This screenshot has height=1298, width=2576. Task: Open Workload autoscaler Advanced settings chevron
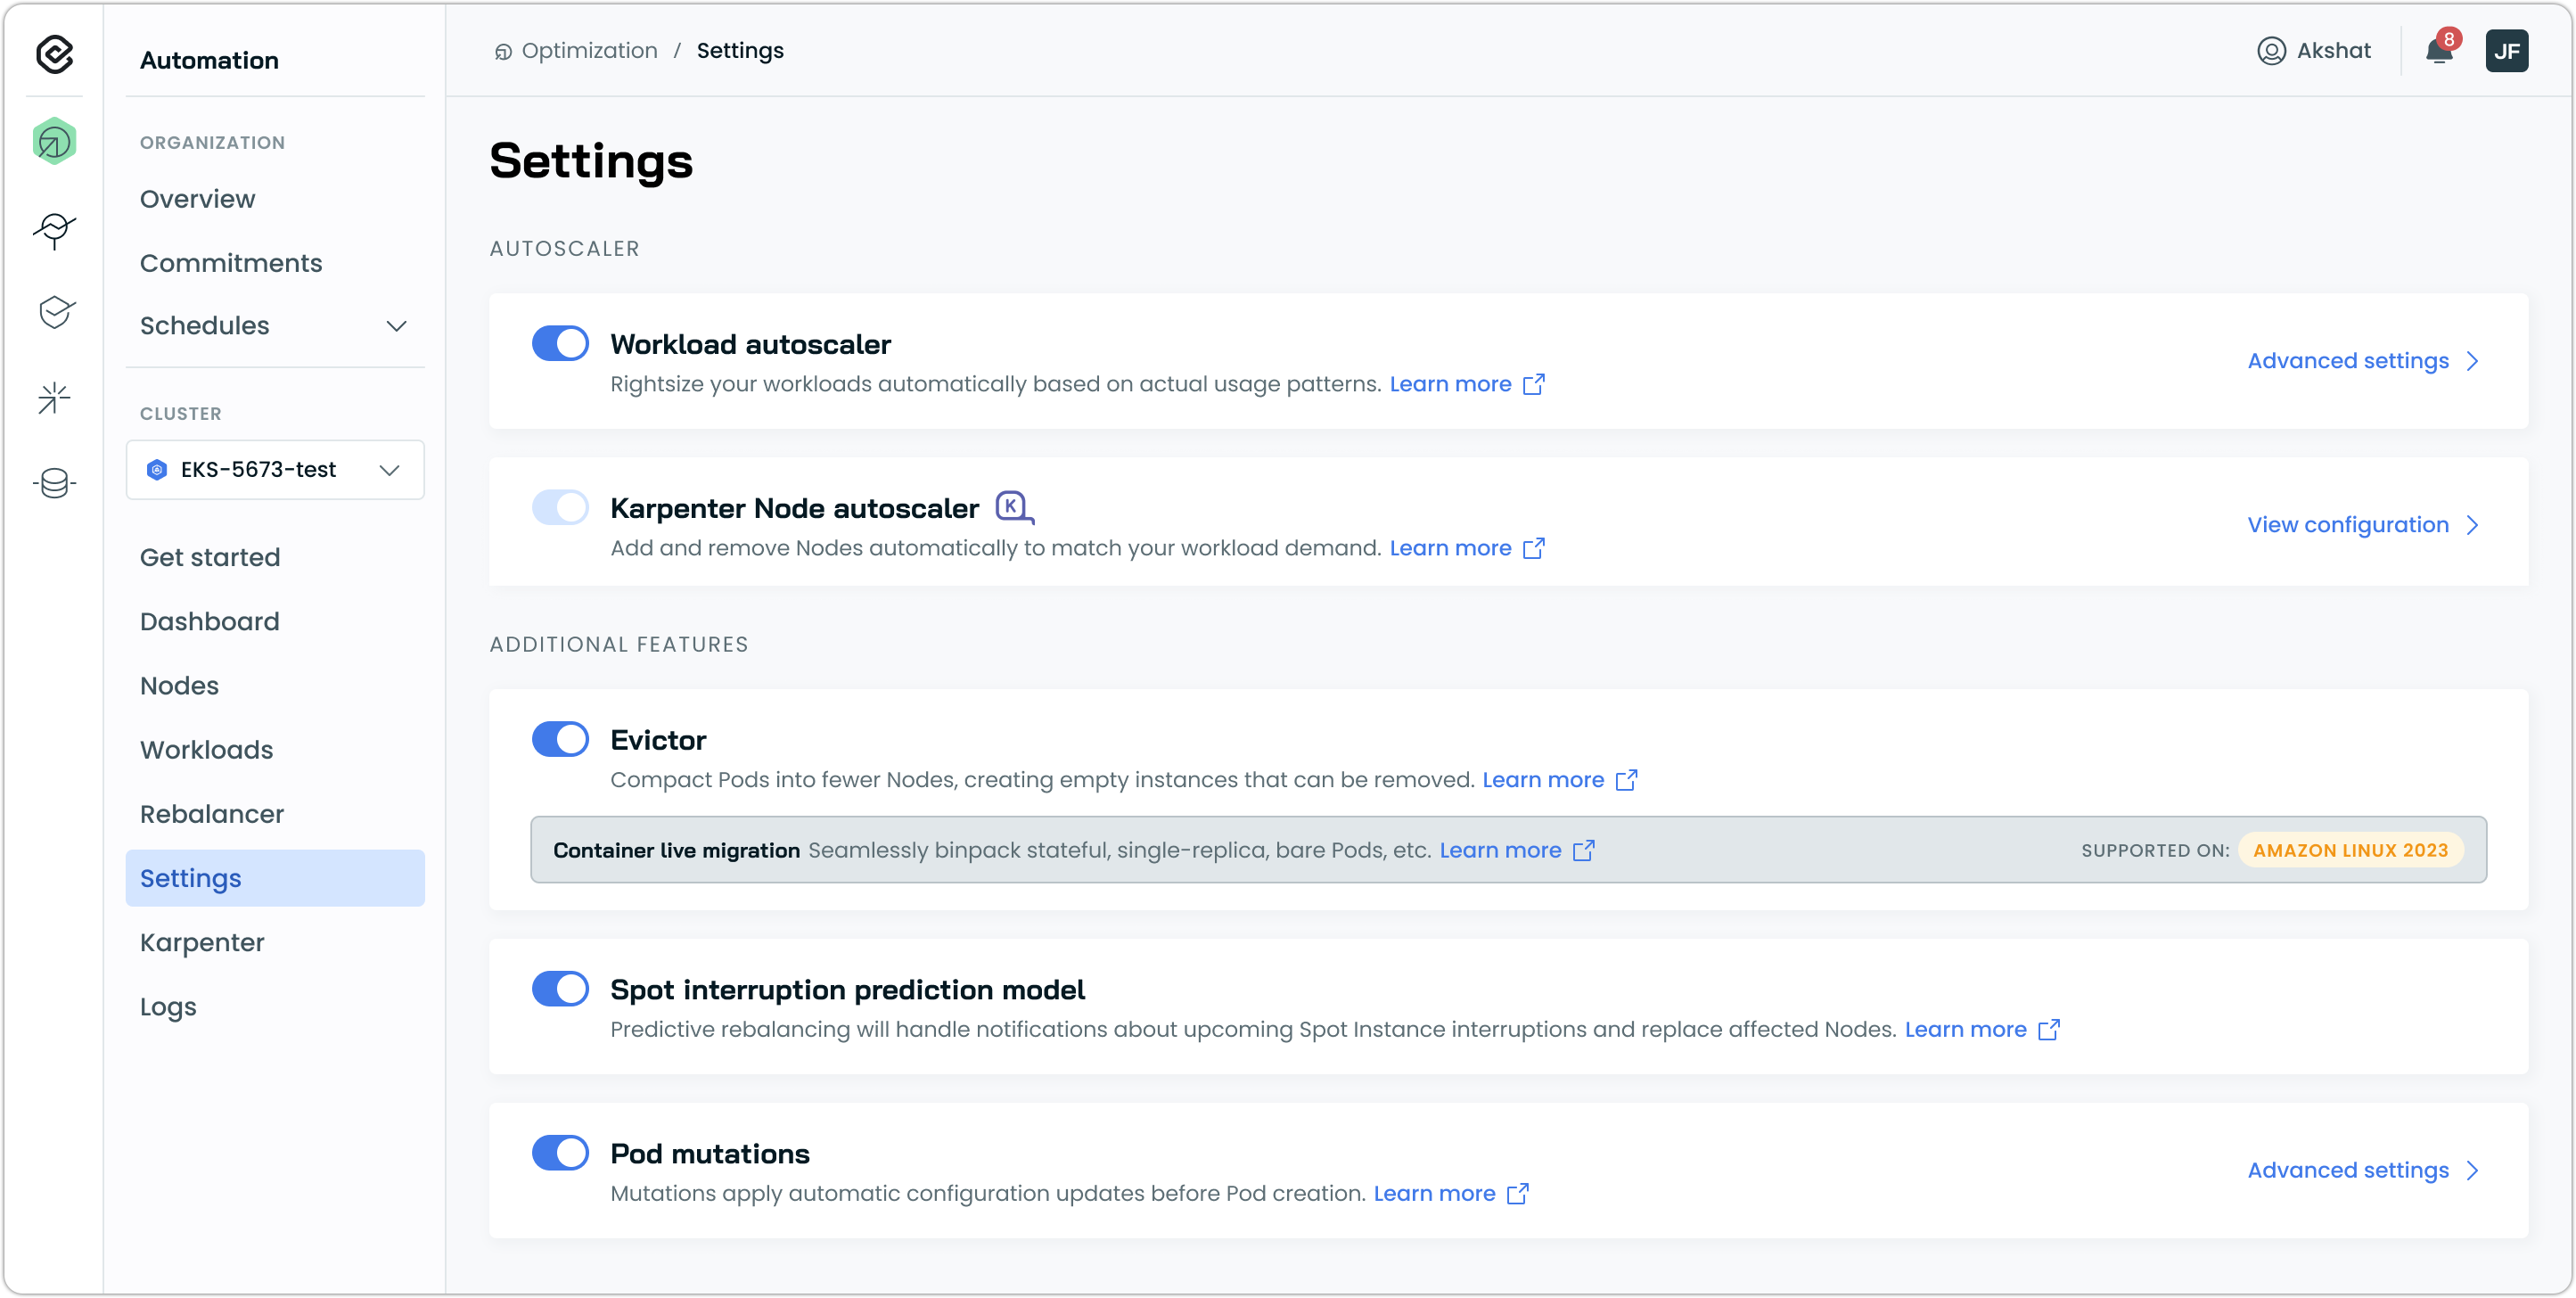[x=2471, y=361]
